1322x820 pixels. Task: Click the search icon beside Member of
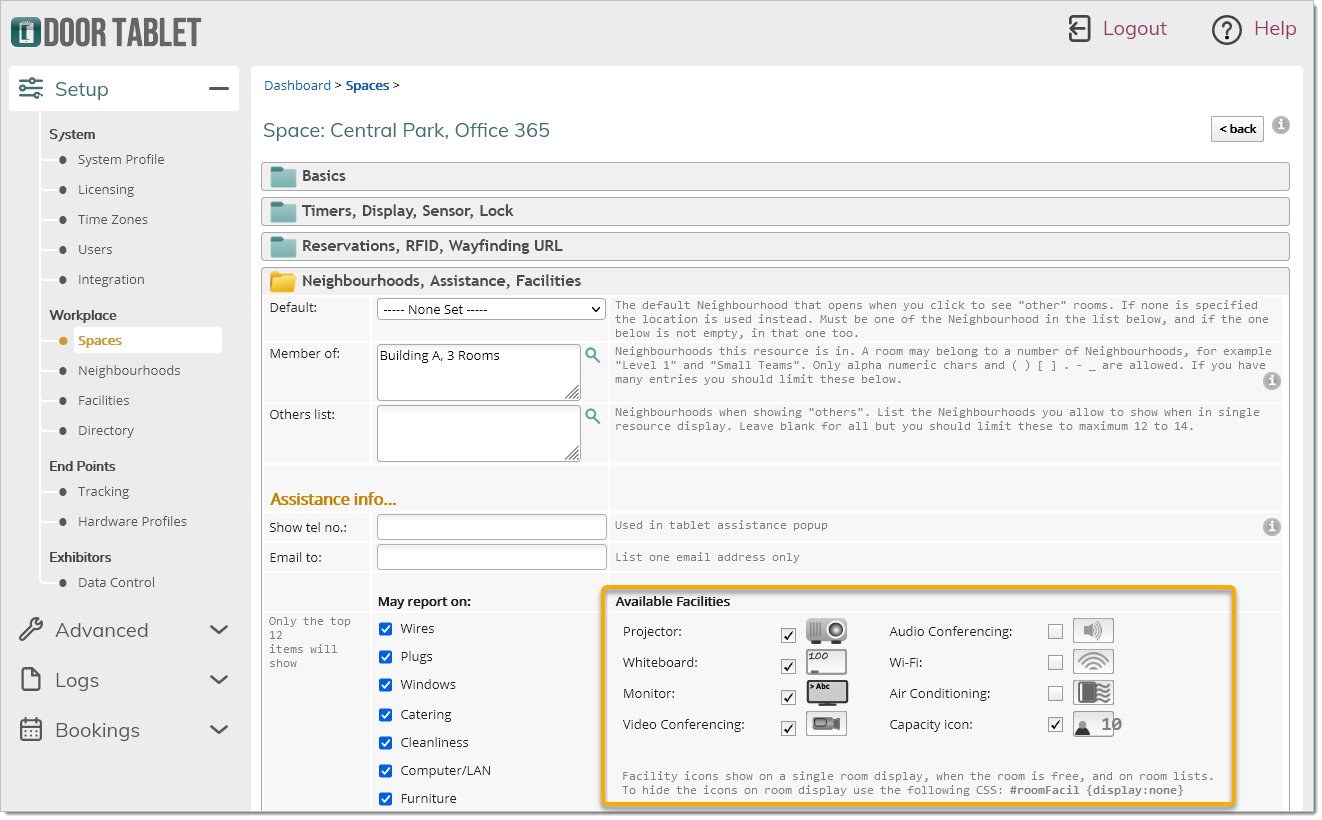coord(592,355)
